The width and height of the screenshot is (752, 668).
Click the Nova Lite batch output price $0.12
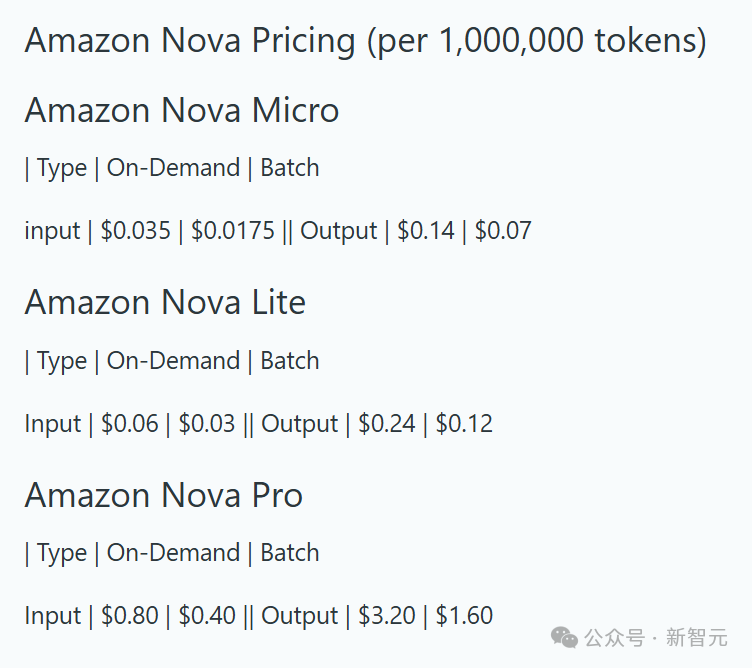pyautogui.click(x=464, y=423)
